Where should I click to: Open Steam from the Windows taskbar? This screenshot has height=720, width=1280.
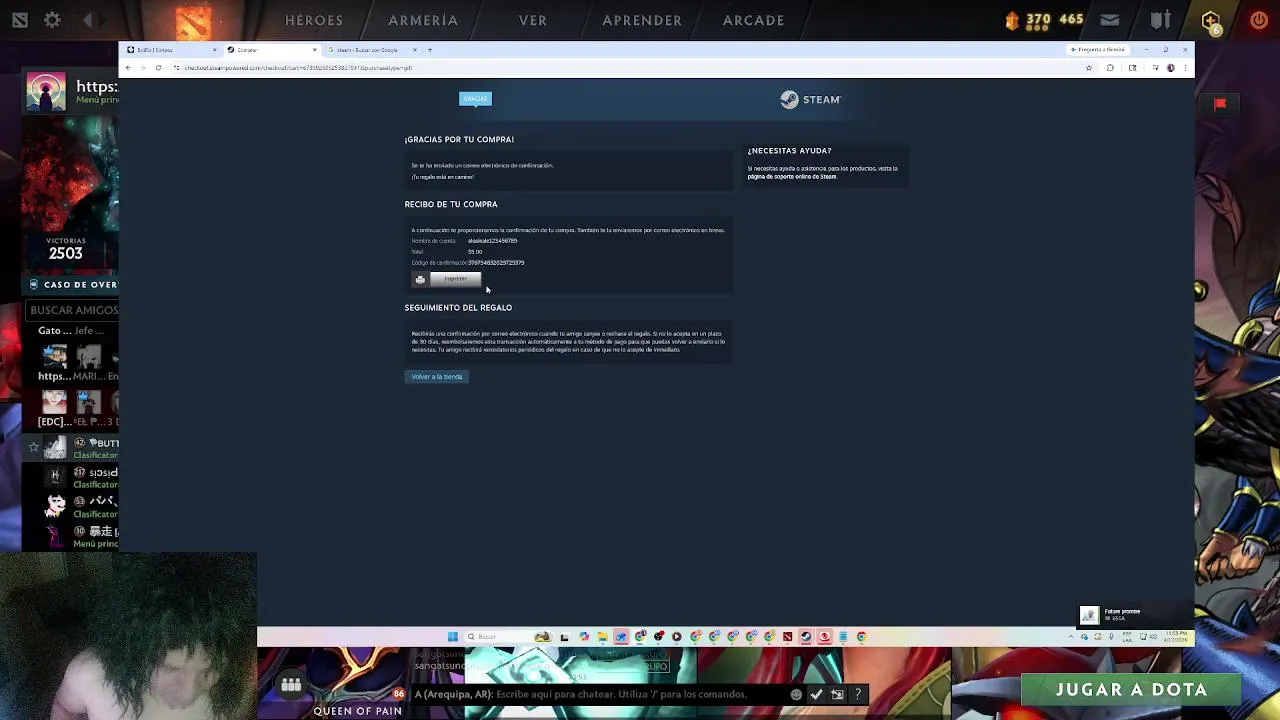point(806,637)
